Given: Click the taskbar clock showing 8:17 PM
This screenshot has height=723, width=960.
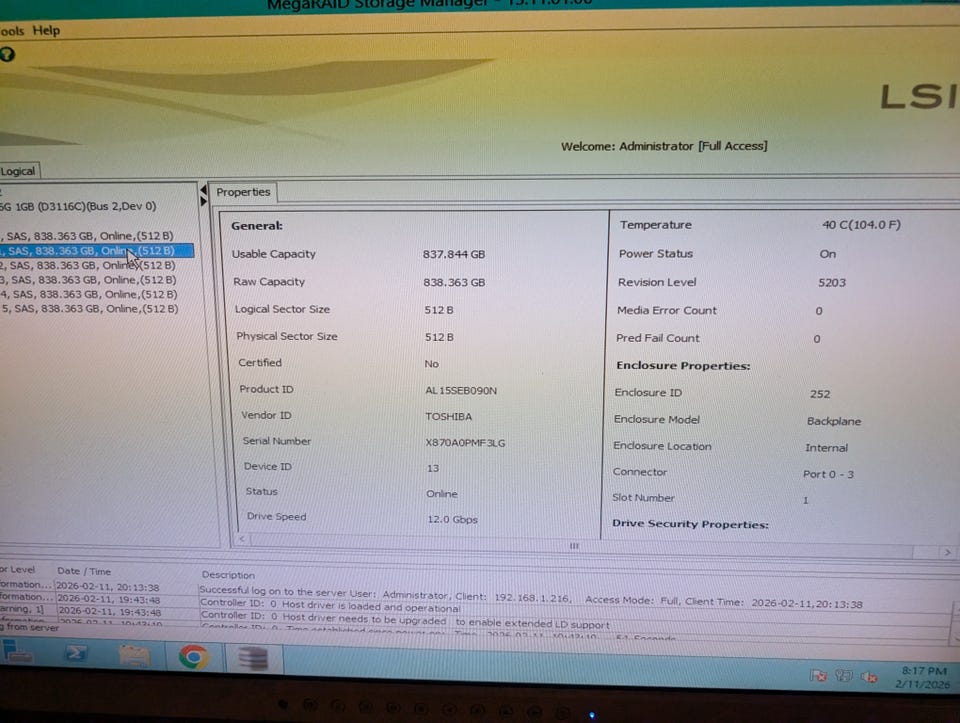Looking at the screenshot, I should point(923,677).
